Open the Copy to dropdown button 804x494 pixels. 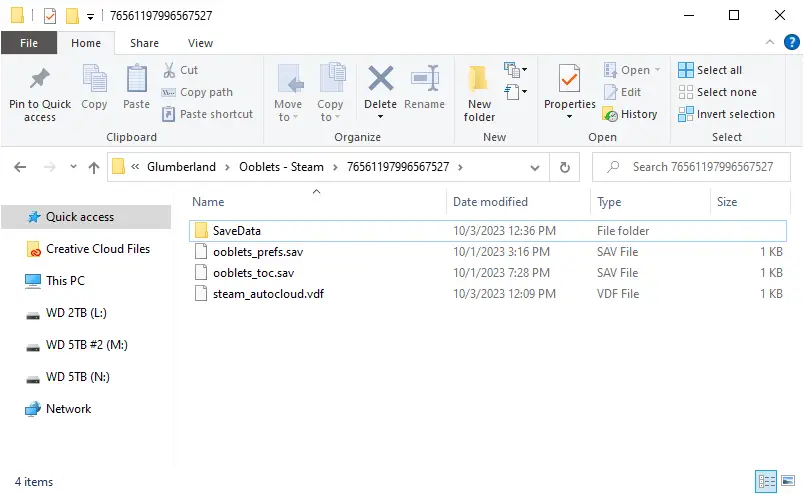[x=330, y=93]
